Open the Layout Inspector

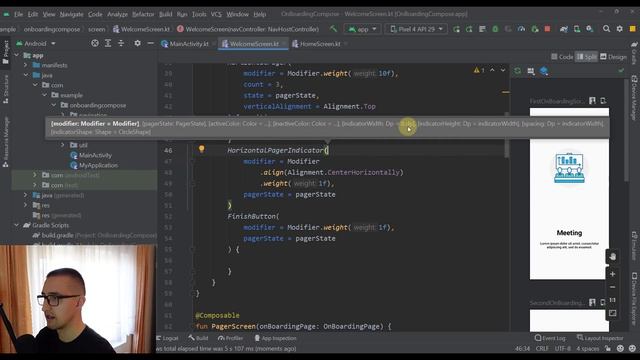600,338
